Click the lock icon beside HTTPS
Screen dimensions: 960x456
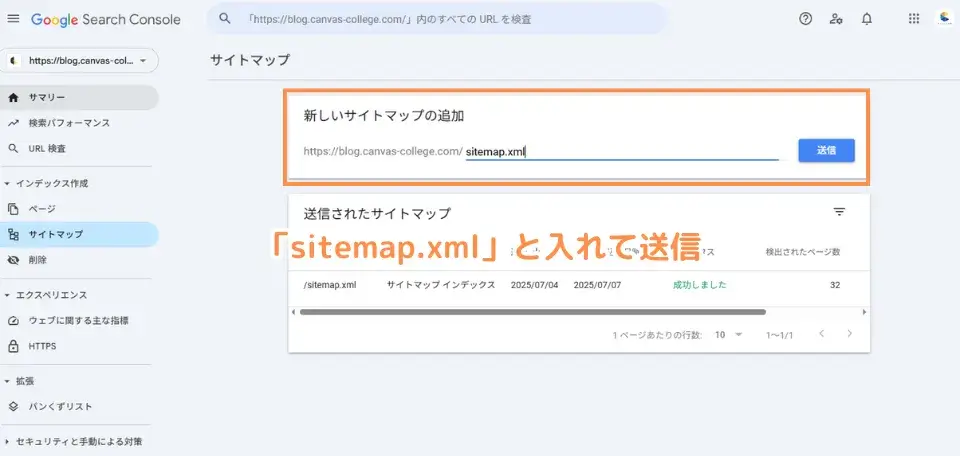[x=13, y=346]
